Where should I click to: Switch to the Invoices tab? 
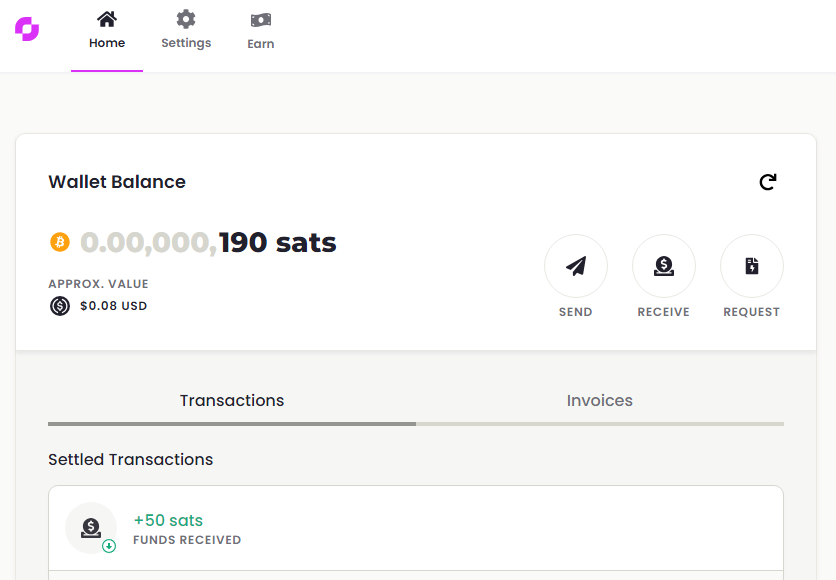[x=600, y=401]
